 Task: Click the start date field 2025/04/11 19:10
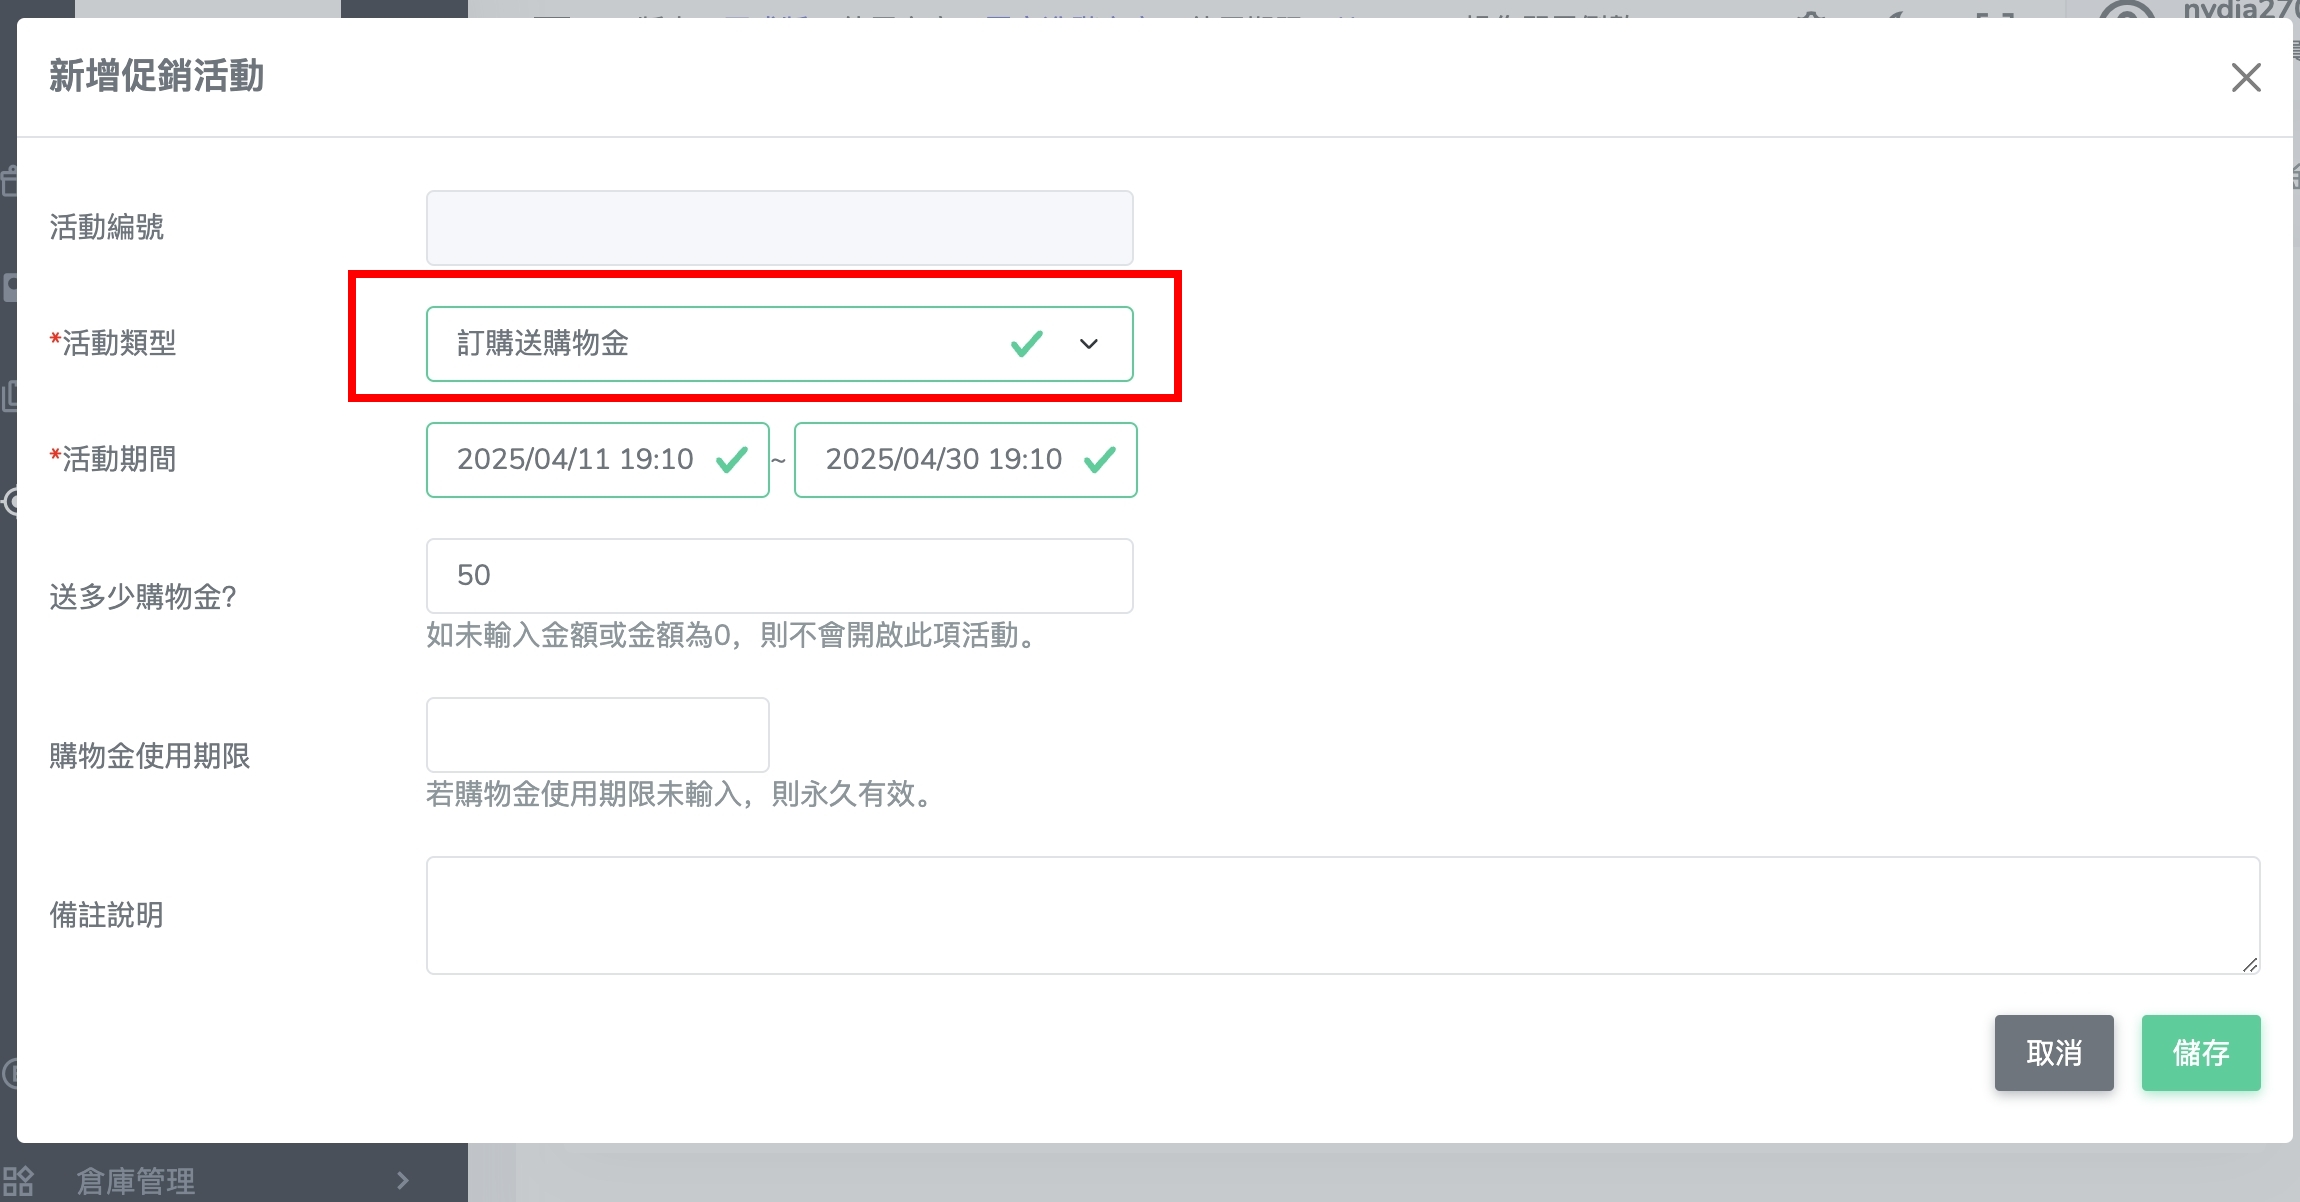coord(576,460)
